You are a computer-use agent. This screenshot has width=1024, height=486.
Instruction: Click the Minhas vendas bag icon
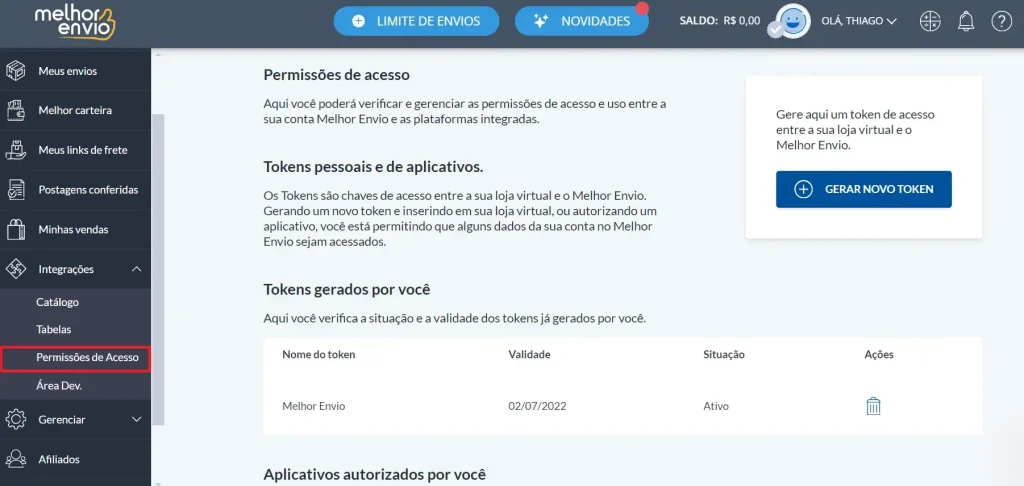[15, 230]
